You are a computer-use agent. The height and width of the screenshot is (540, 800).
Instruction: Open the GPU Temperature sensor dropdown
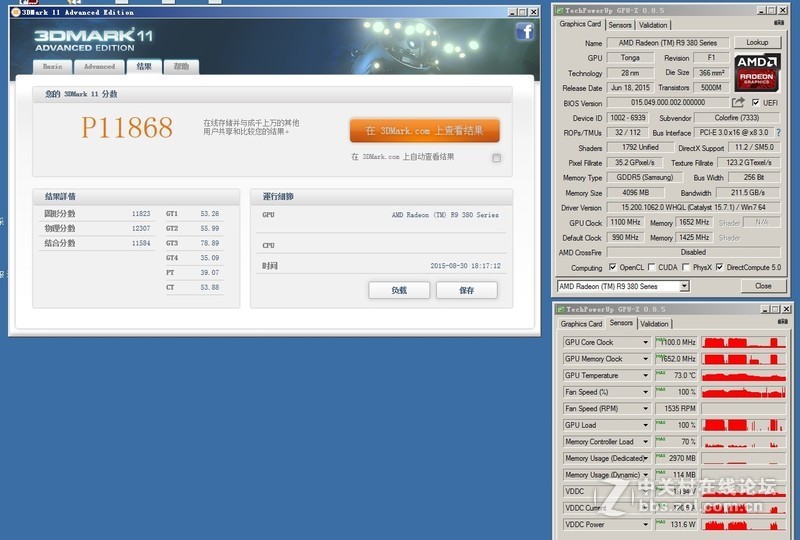(x=645, y=376)
